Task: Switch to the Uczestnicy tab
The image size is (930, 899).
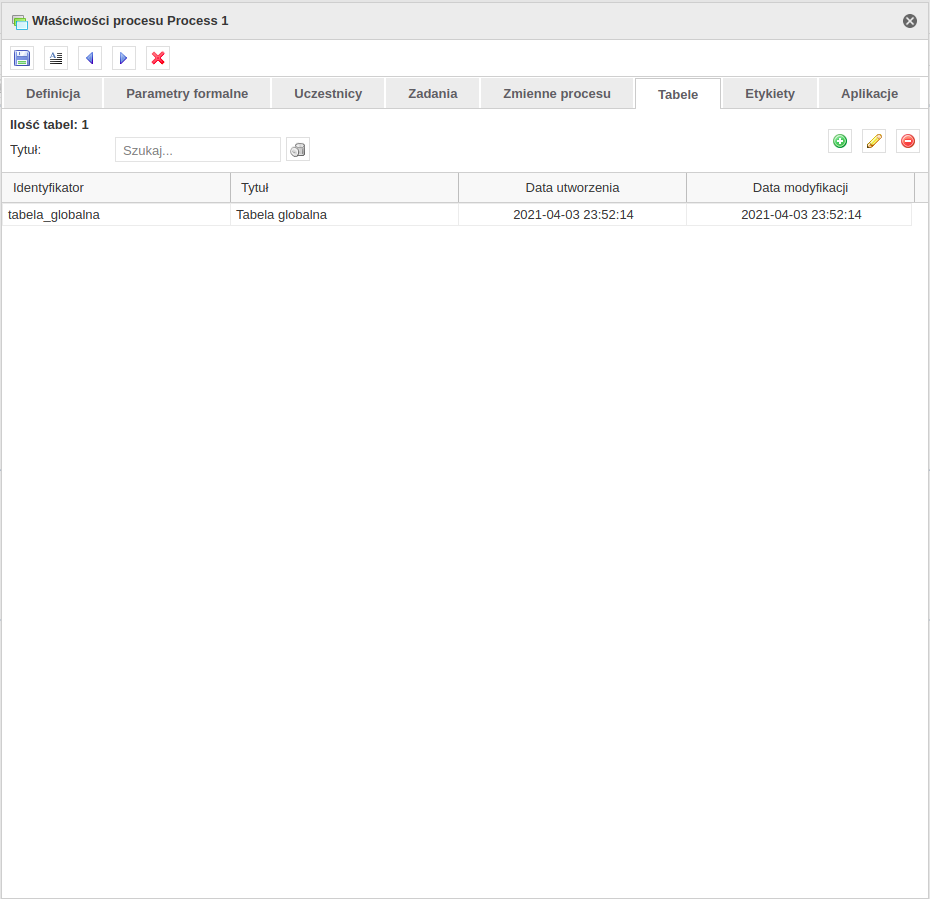Action: pyautogui.click(x=328, y=94)
